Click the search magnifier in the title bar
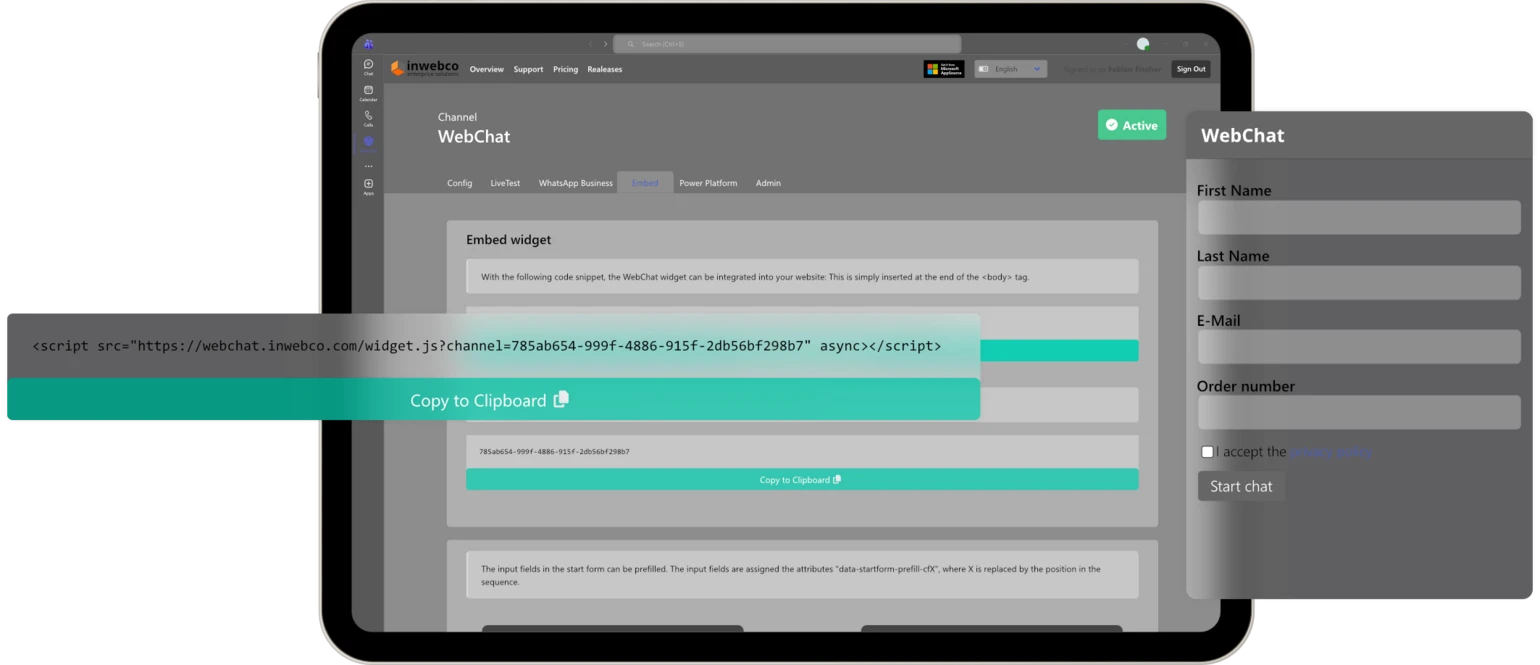Viewport: 1540px width, 665px height. (x=630, y=44)
